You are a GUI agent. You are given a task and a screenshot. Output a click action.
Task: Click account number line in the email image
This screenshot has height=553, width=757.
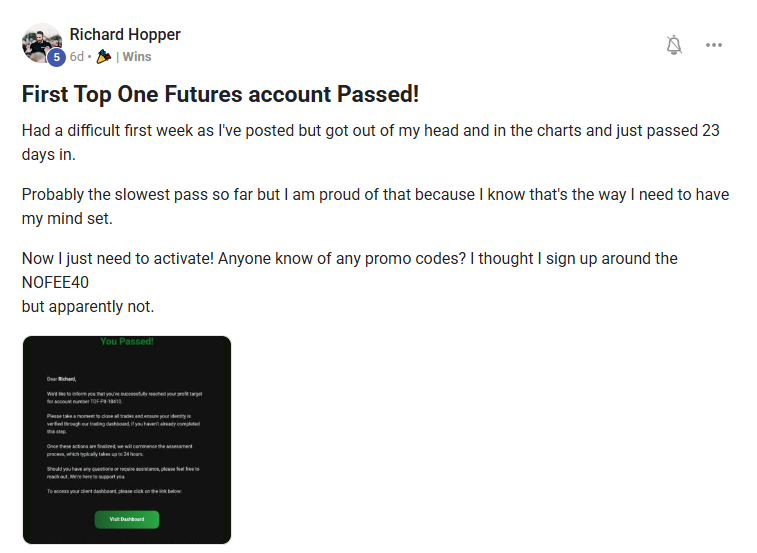tap(84, 401)
